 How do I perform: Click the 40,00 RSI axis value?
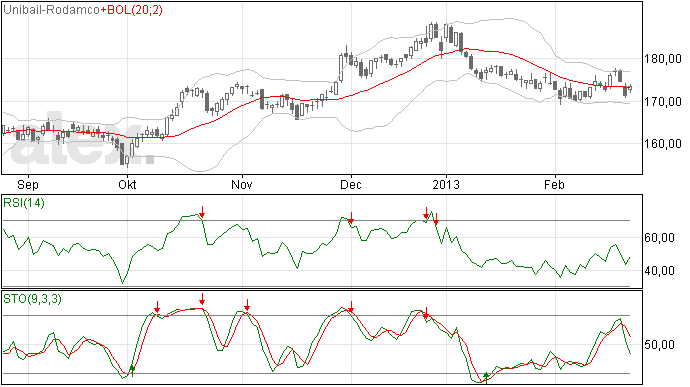pyautogui.click(x=659, y=271)
